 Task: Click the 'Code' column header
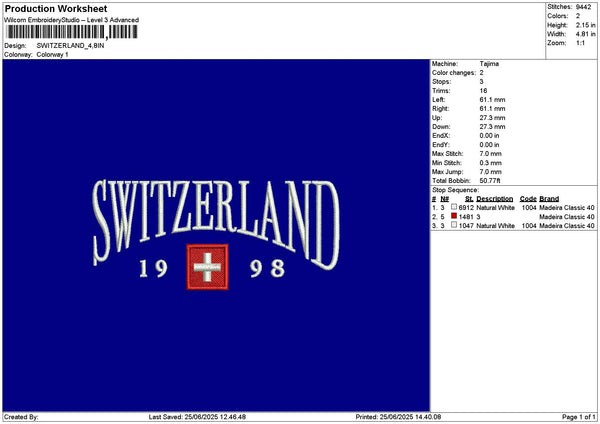tap(528, 199)
